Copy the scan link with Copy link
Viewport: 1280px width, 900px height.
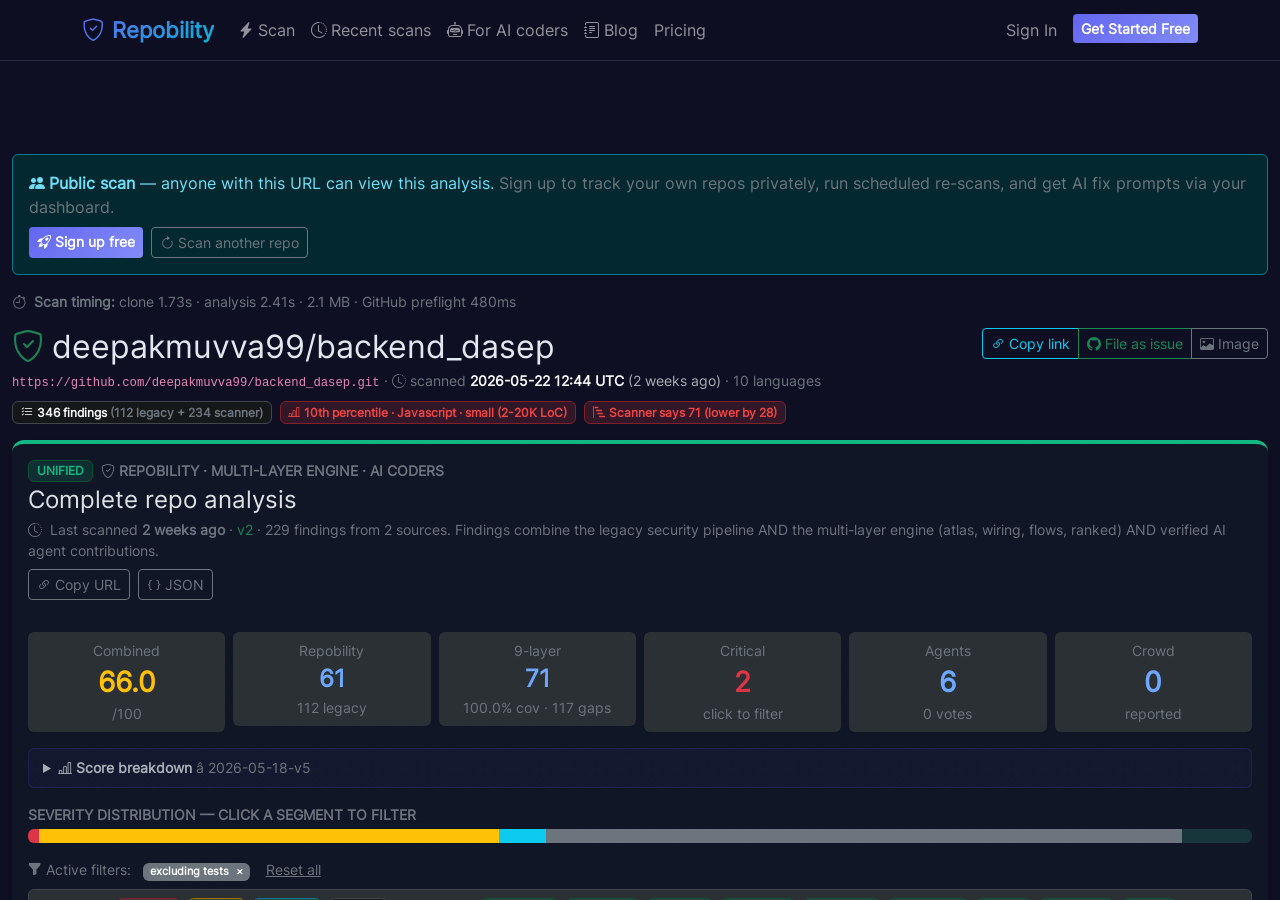[1030, 344]
